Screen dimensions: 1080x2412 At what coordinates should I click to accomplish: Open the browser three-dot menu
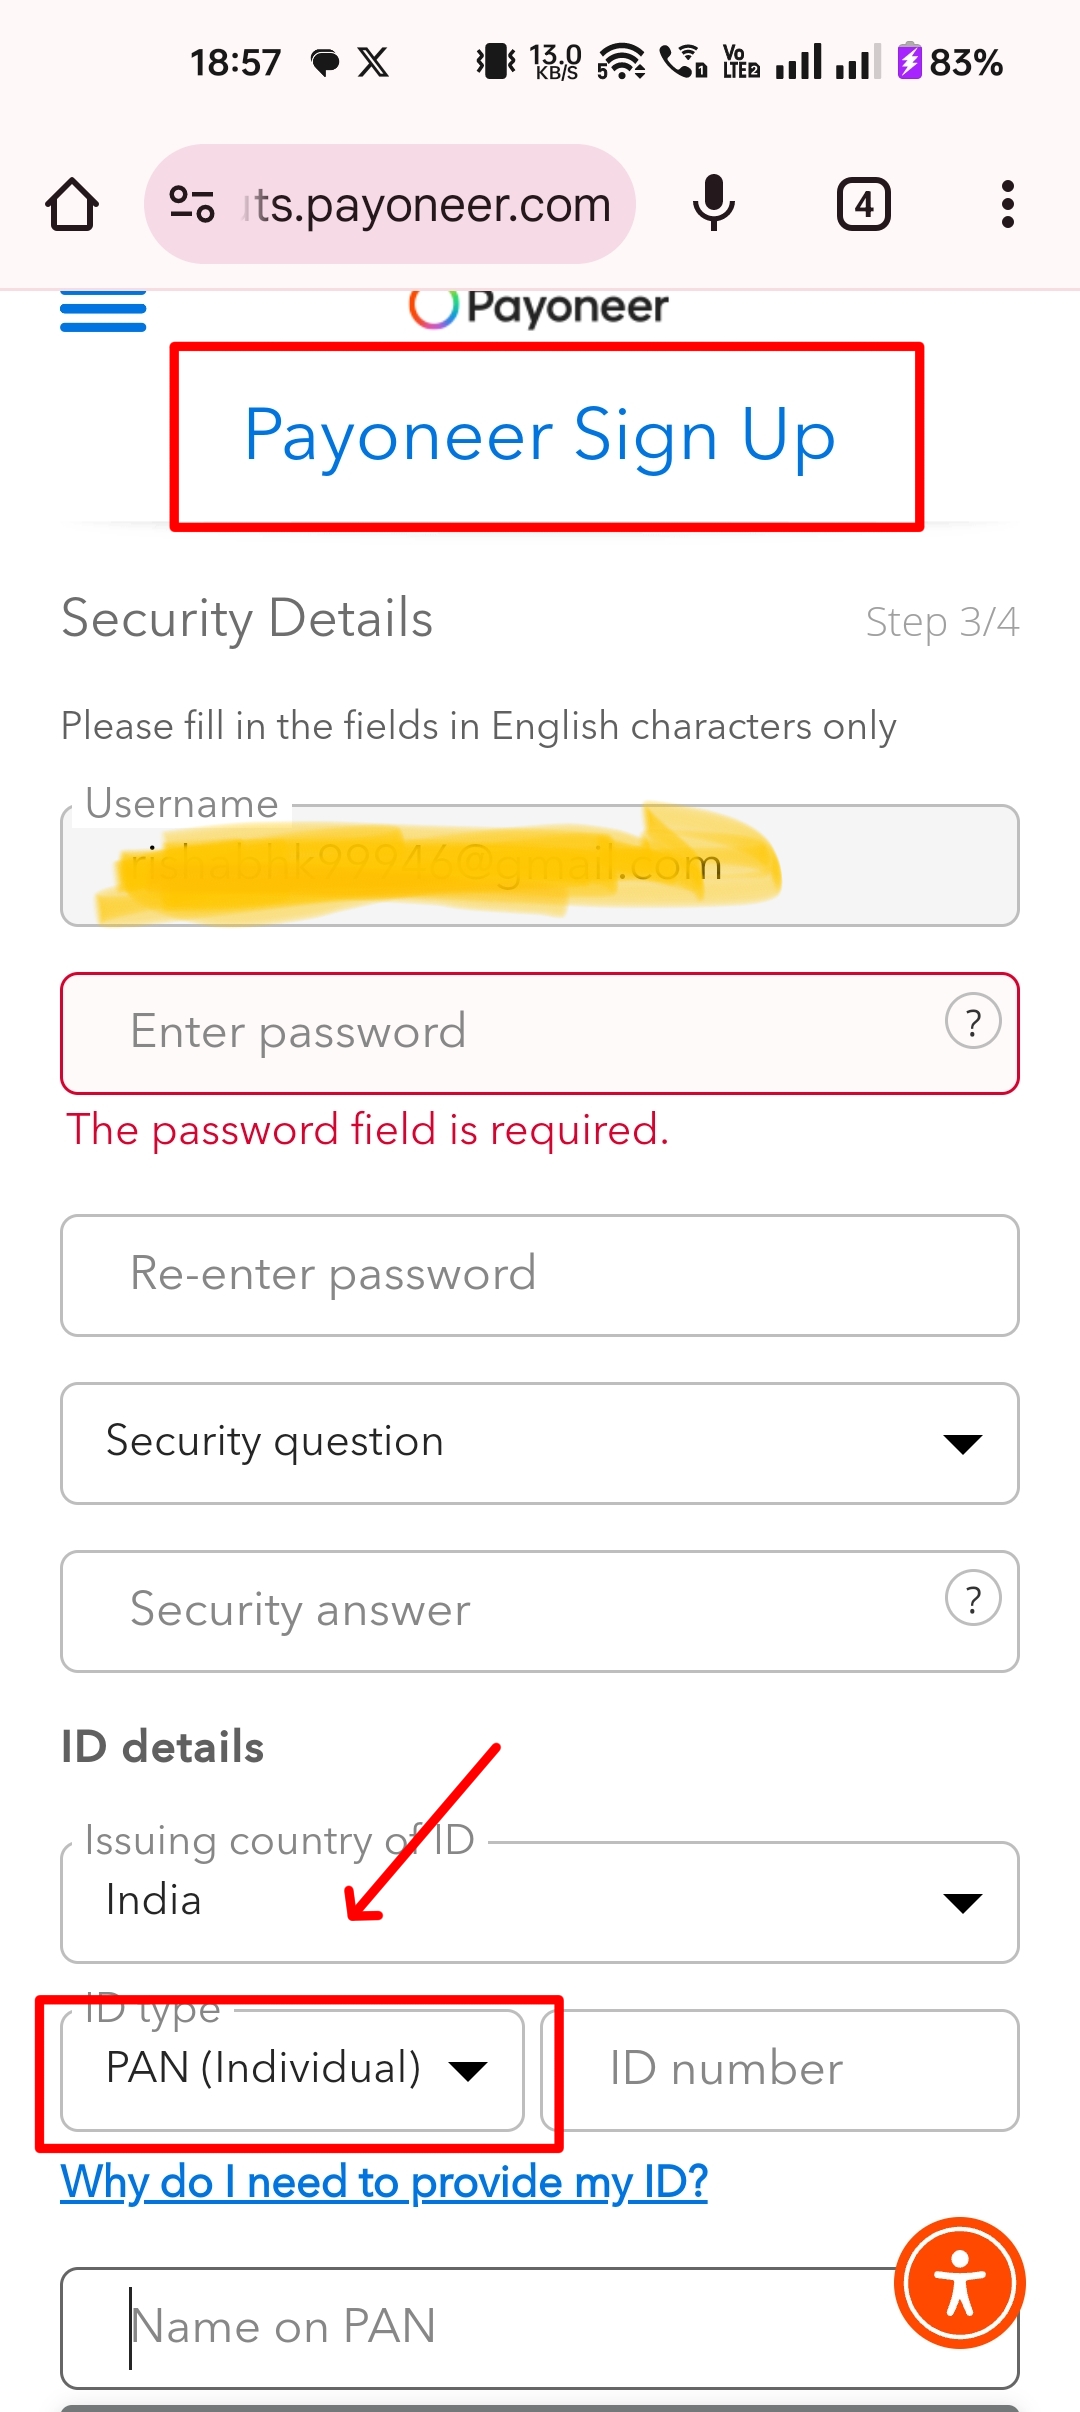pyautogui.click(x=1008, y=204)
